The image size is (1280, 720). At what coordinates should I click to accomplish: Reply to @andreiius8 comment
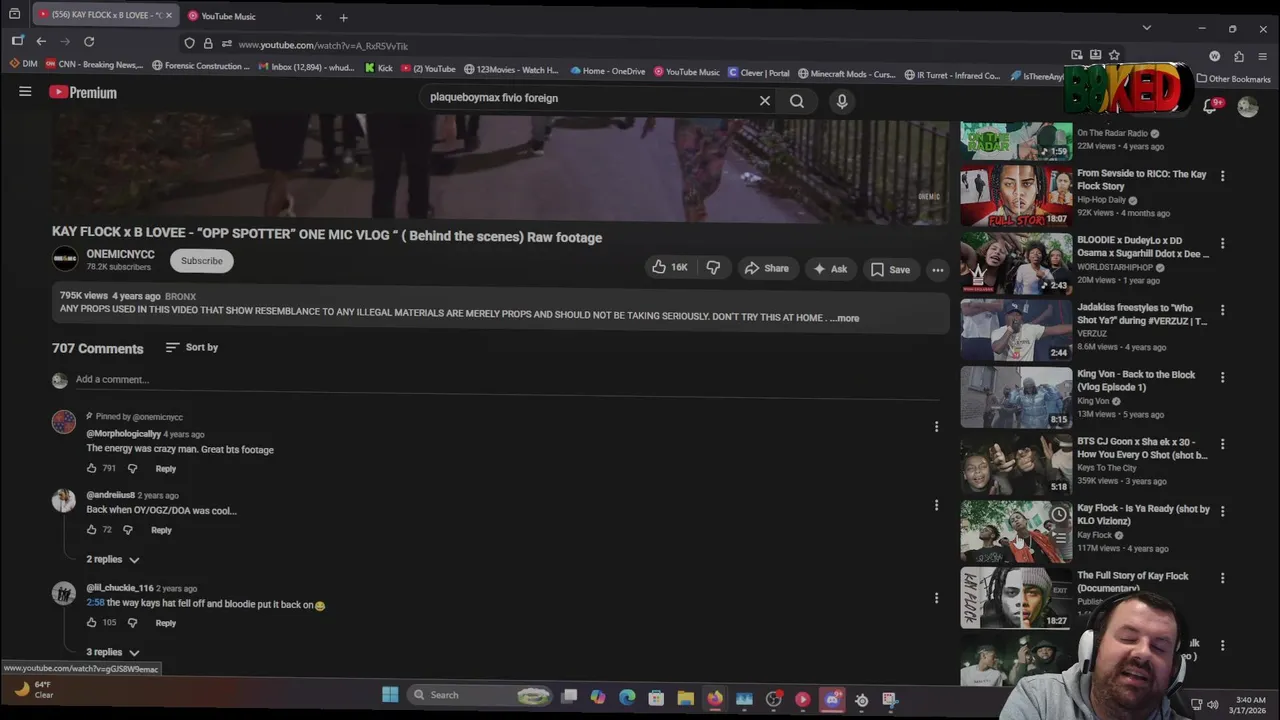point(161,530)
